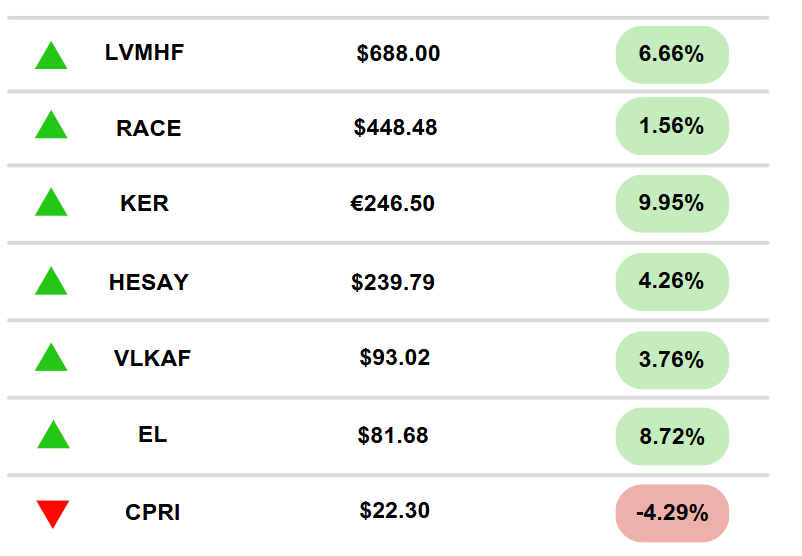802x556 pixels.
Task: Click the 9.95% change badge
Action: (672, 203)
